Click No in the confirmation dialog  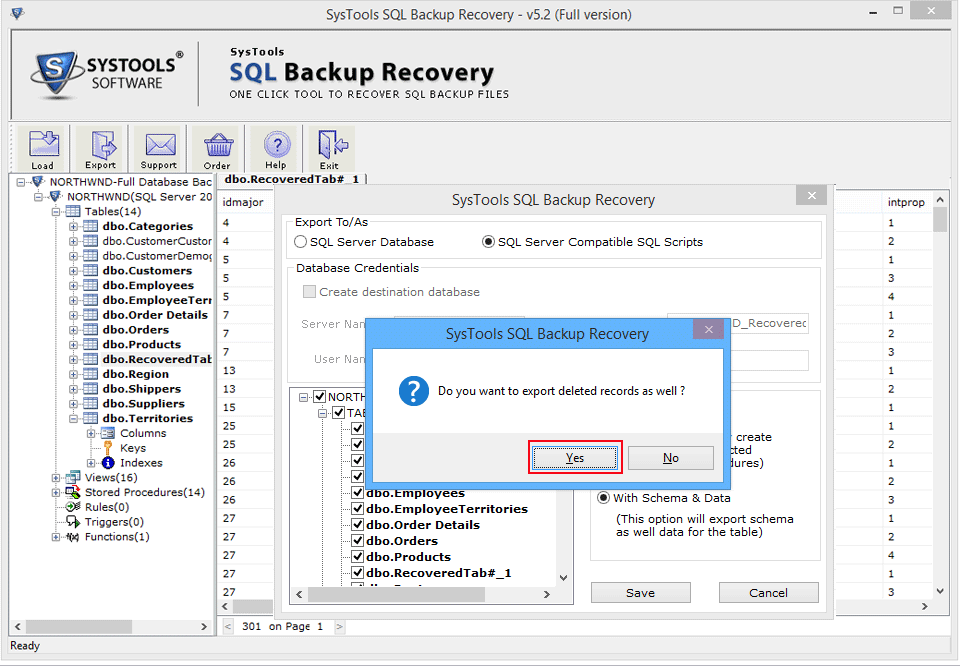(670, 457)
